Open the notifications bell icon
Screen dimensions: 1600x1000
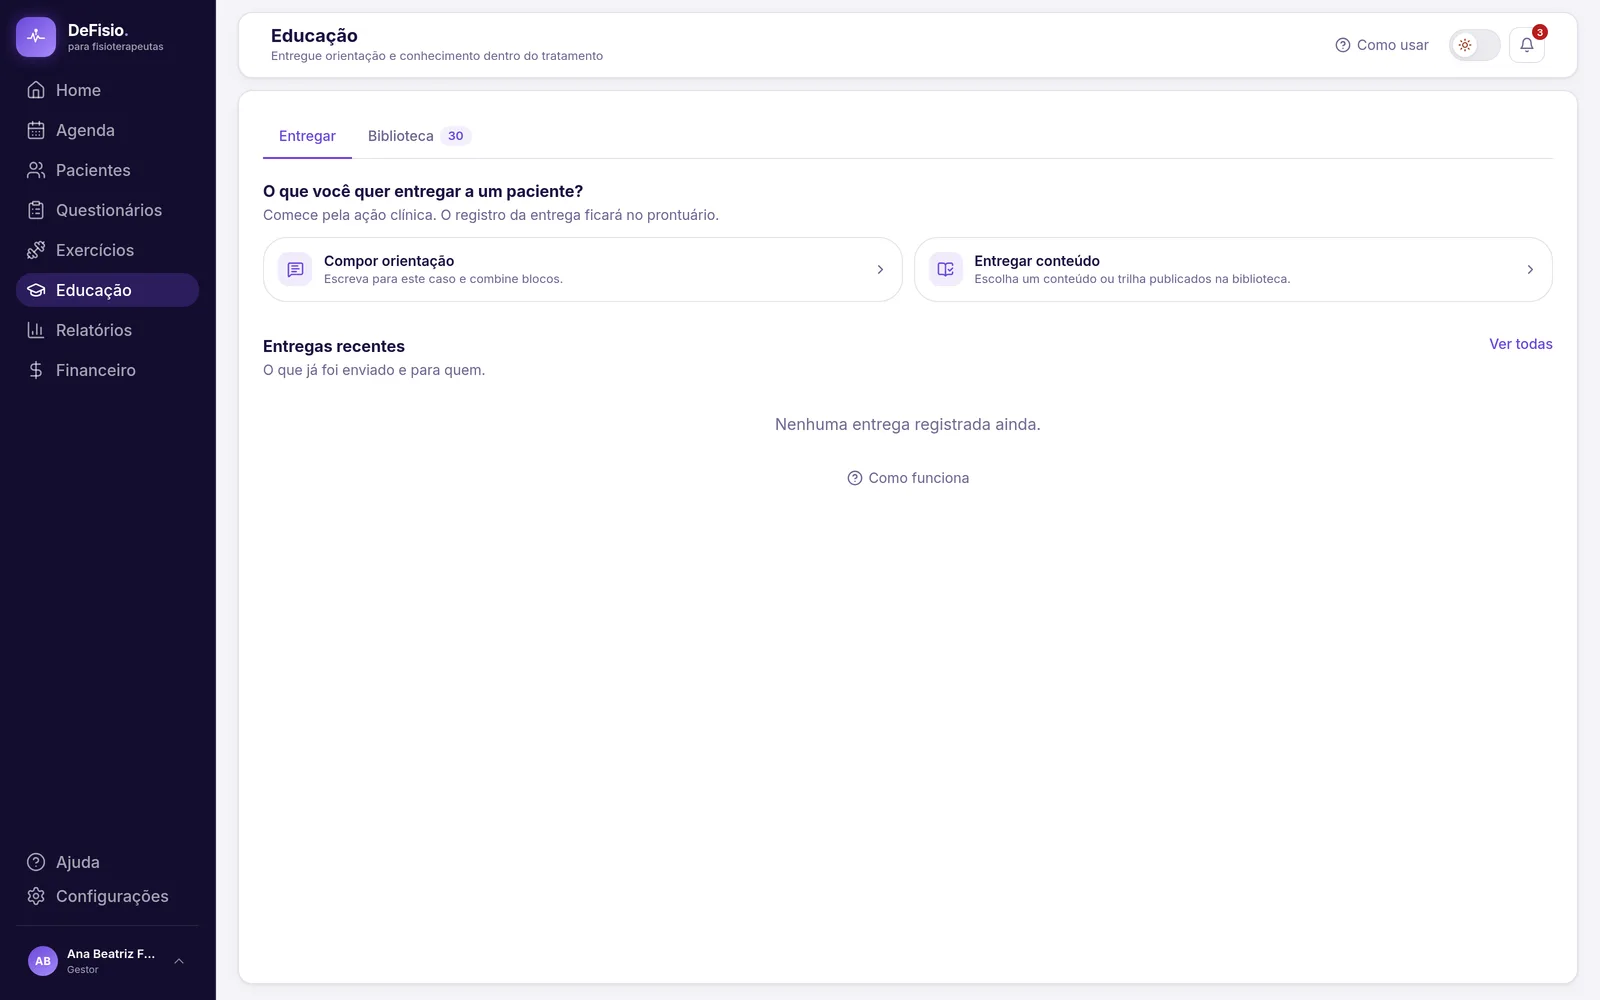(1526, 45)
